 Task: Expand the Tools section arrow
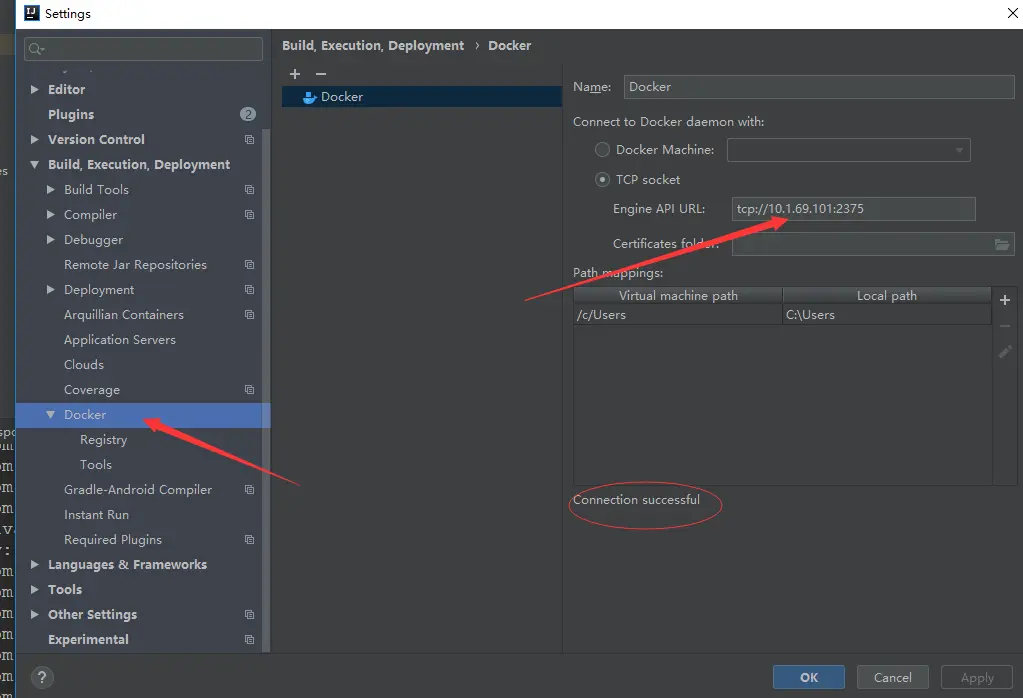coord(35,590)
